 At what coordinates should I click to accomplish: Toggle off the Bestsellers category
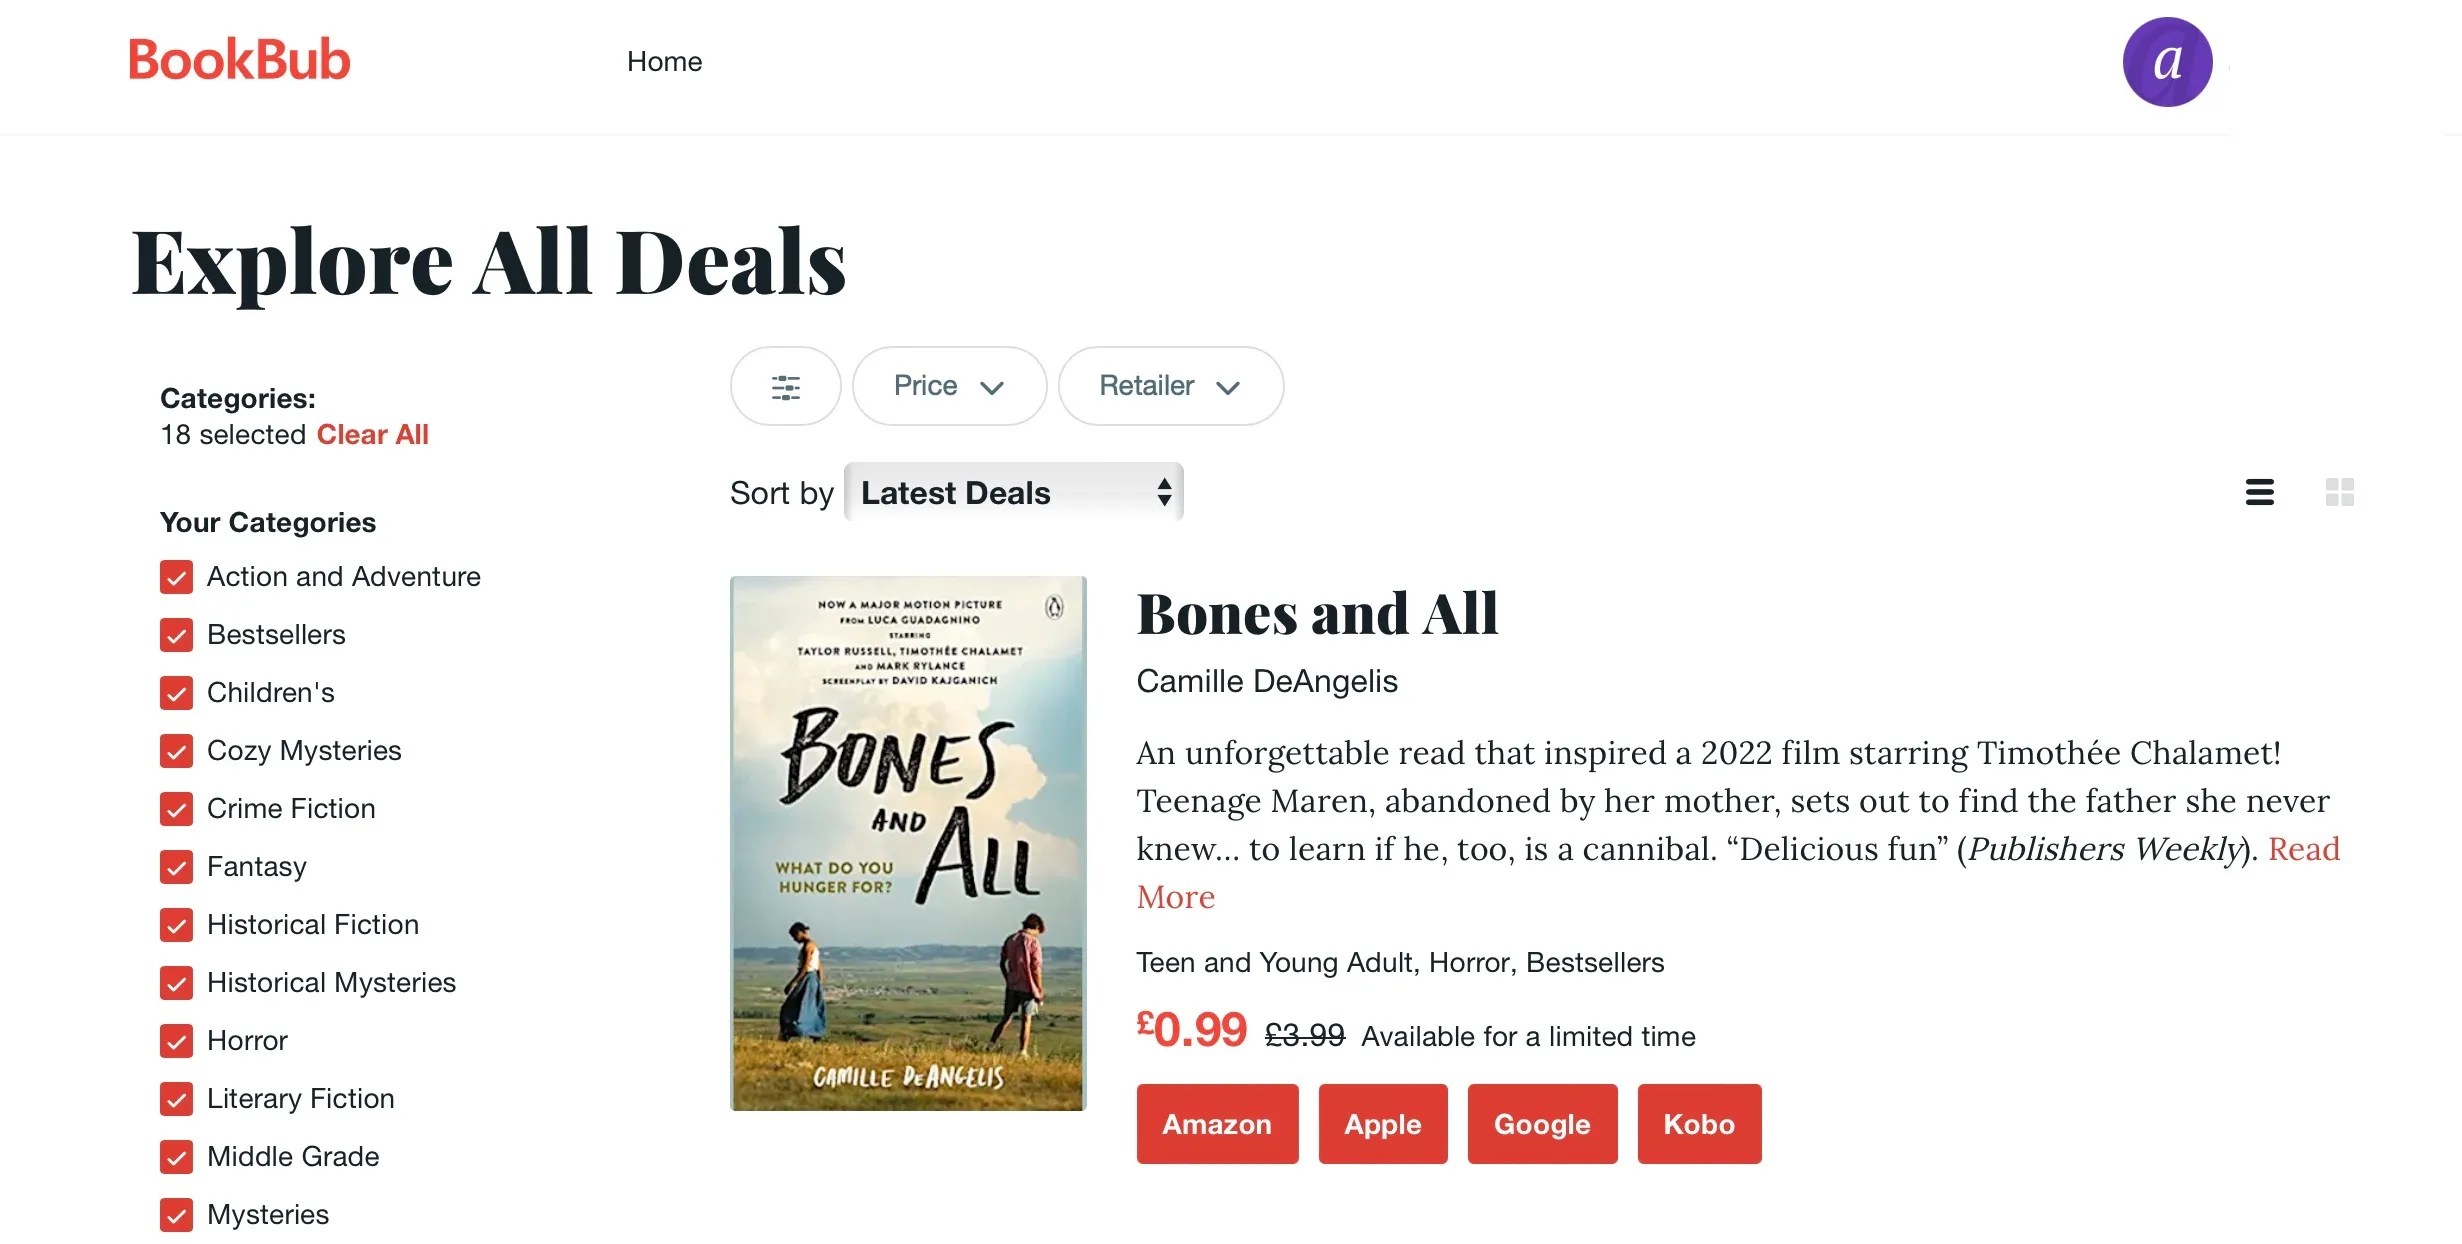(176, 635)
